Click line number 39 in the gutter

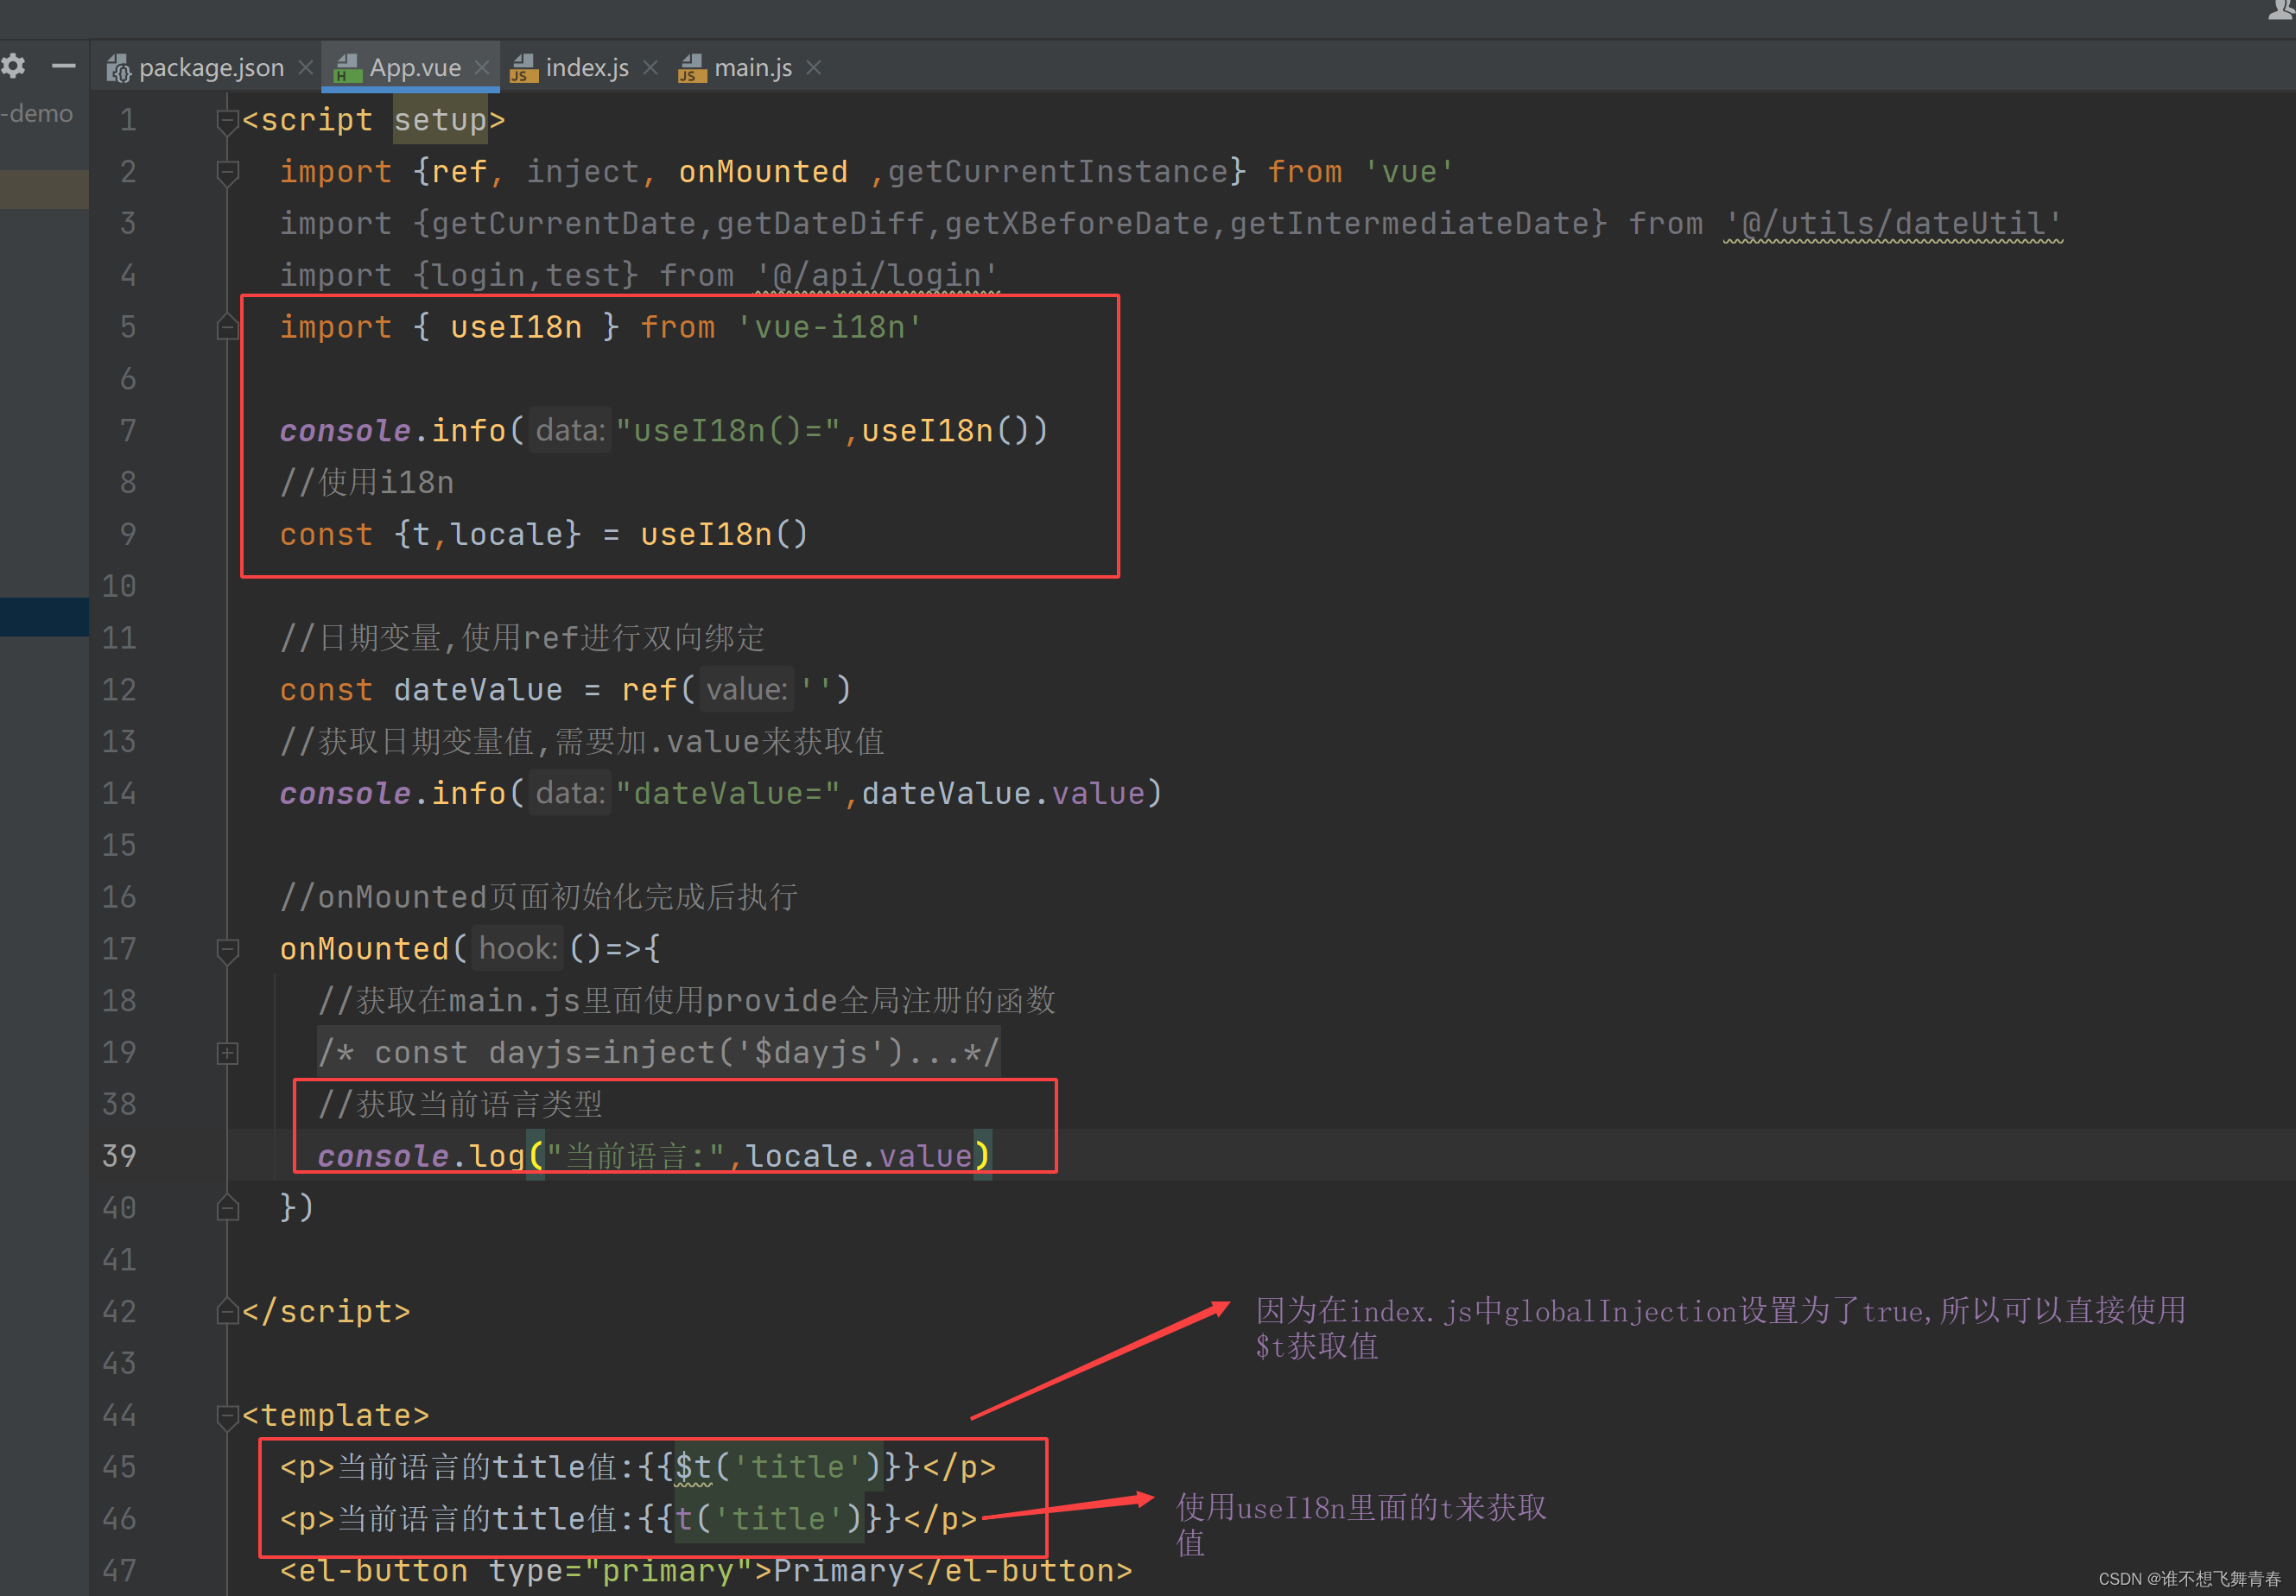pos(119,1156)
